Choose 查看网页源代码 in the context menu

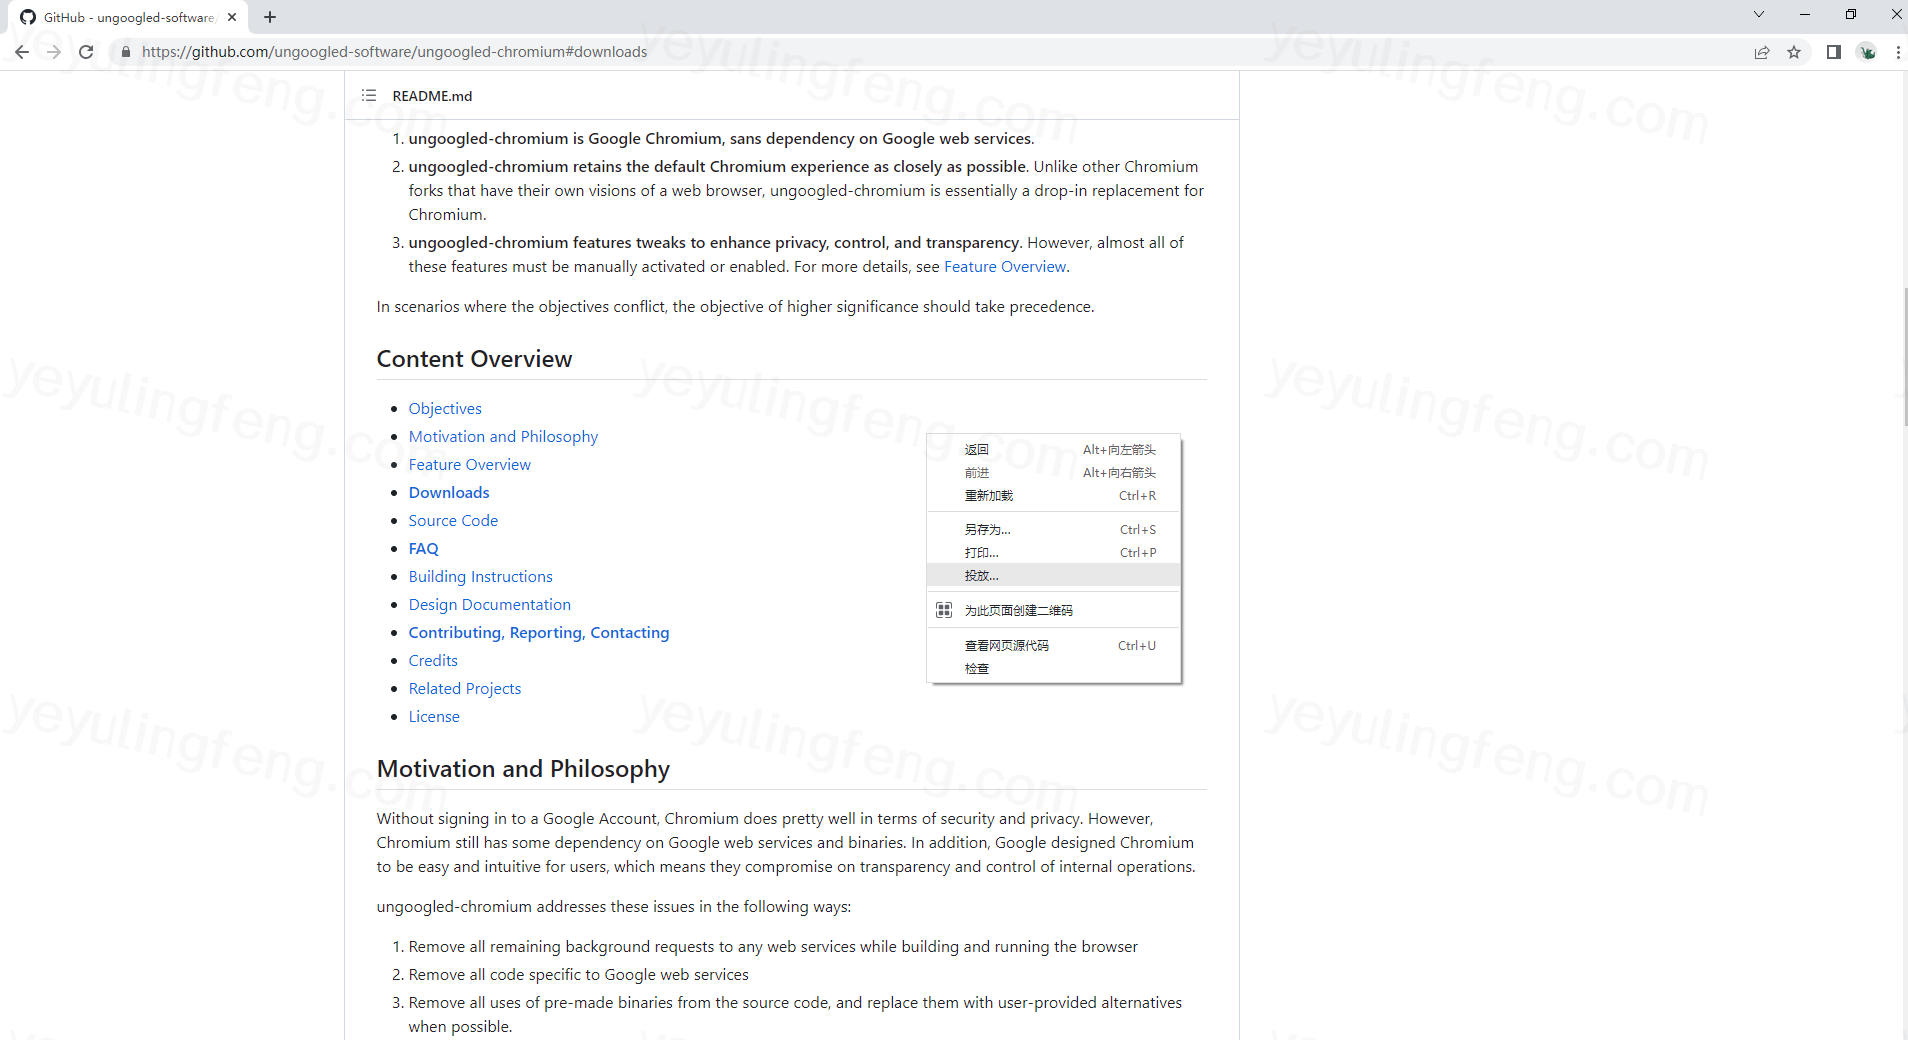click(x=1054, y=646)
